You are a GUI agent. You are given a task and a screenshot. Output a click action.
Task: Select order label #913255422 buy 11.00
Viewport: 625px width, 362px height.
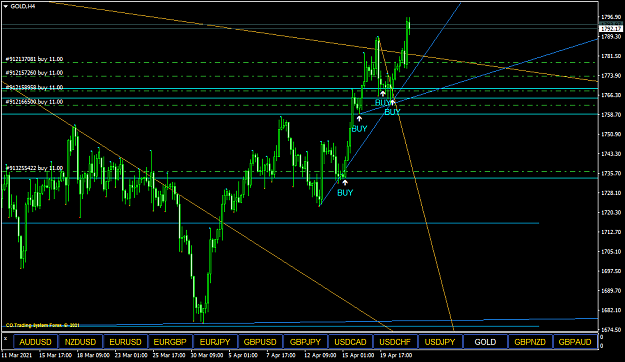[x=34, y=168]
